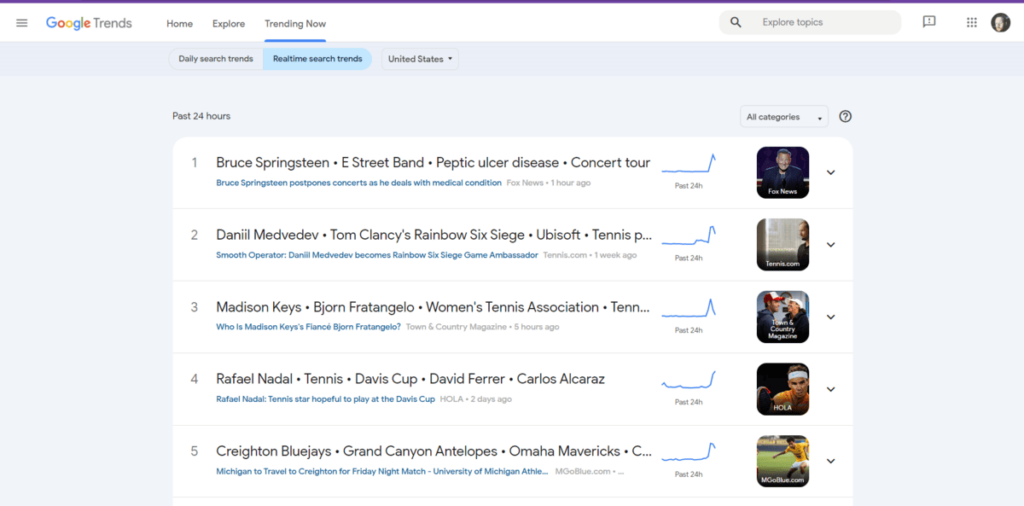This screenshot has height=506, width=1024.
Task: Open the Google apps grid
Action: point(972,22)
